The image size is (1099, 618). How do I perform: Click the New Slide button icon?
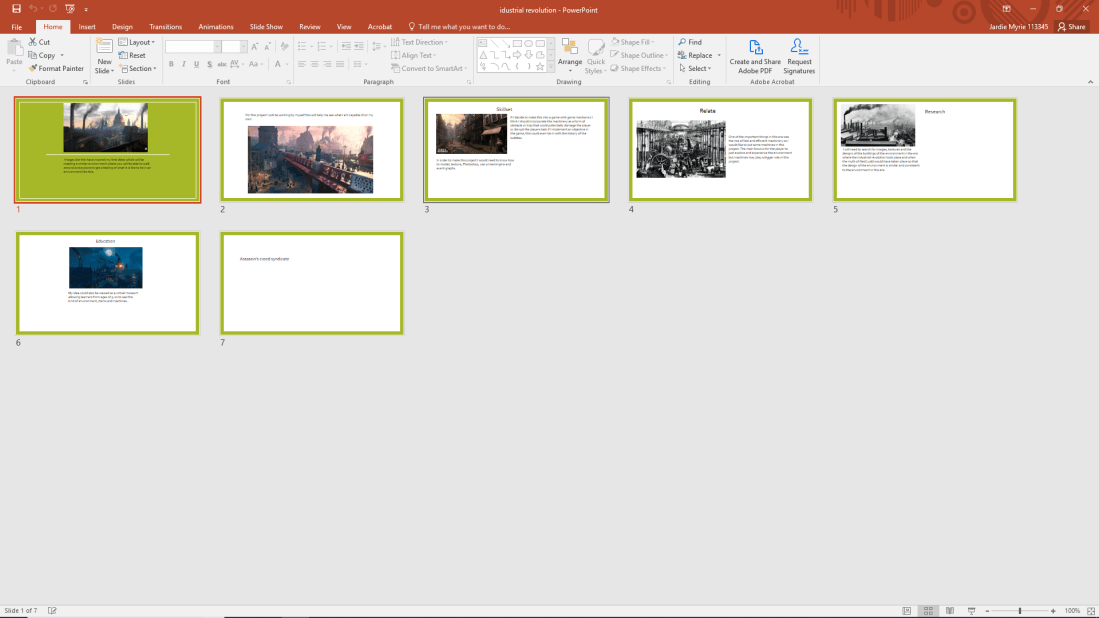[x=104, y=47]
